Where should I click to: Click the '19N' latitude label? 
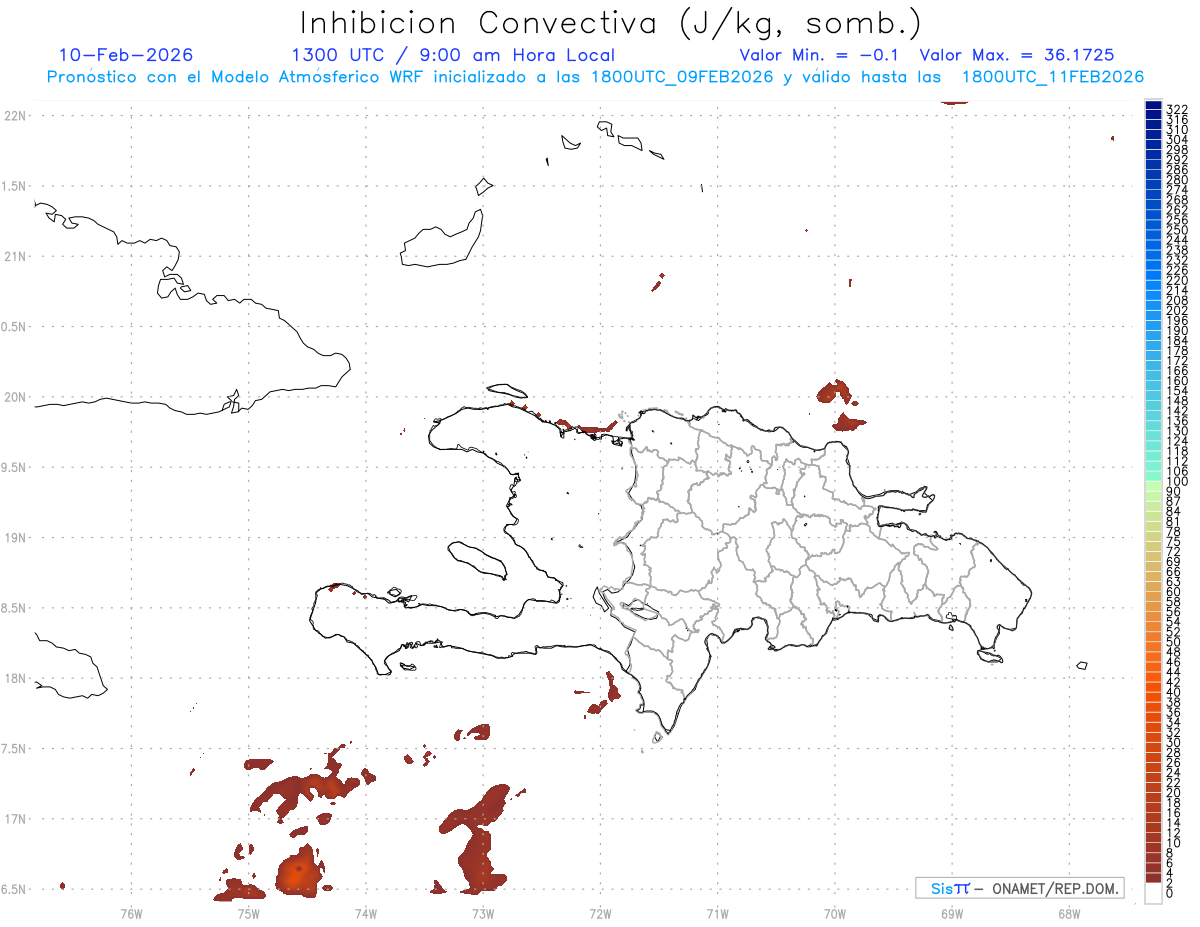15,538
